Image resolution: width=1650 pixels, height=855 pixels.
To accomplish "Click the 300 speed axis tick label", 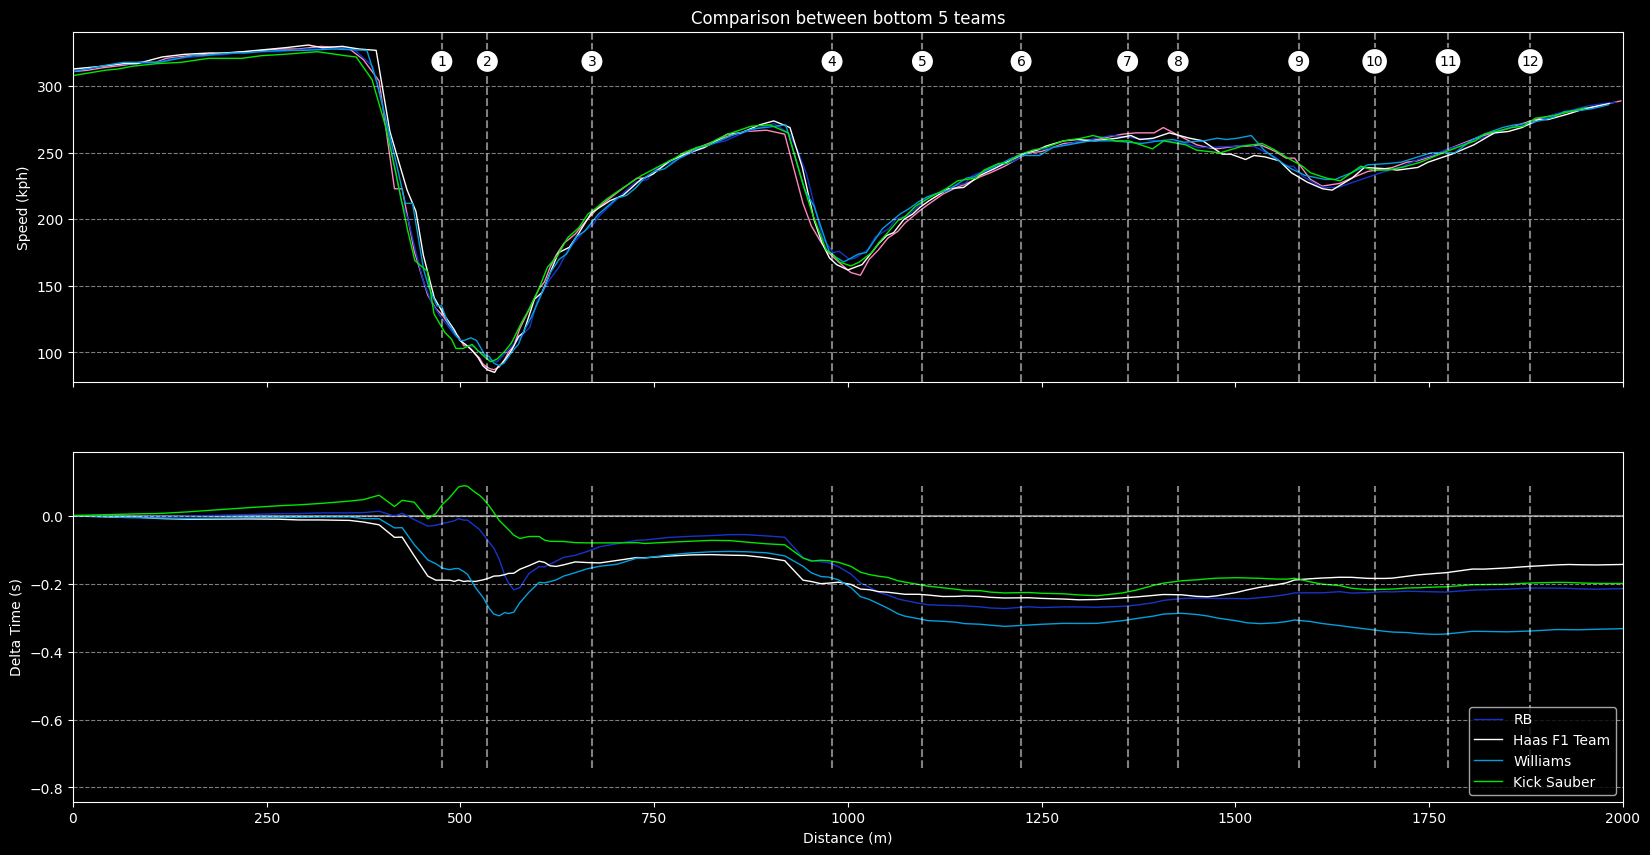I will pos(51,87).
